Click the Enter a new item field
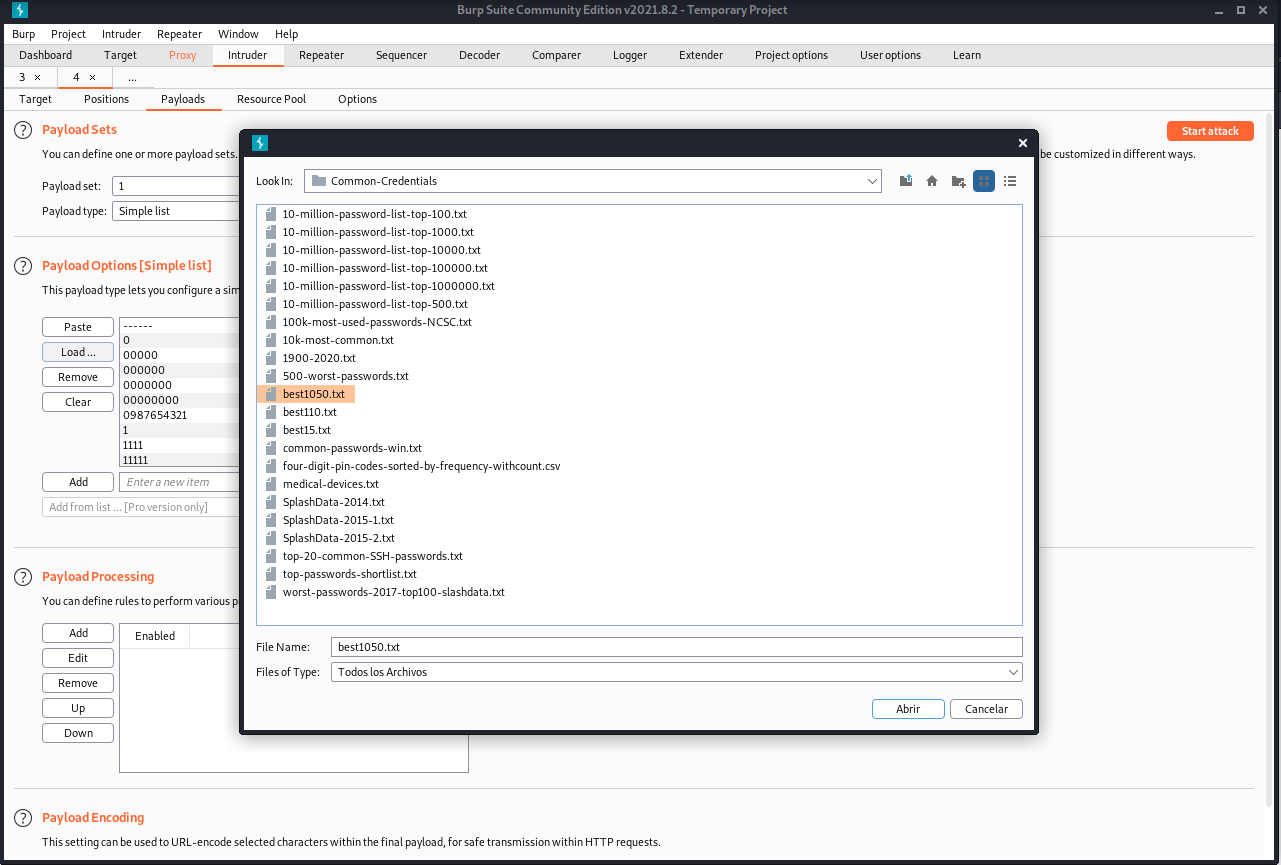Image resolution: width=1281 pixels, height=865 pixels. click(180, 482)
